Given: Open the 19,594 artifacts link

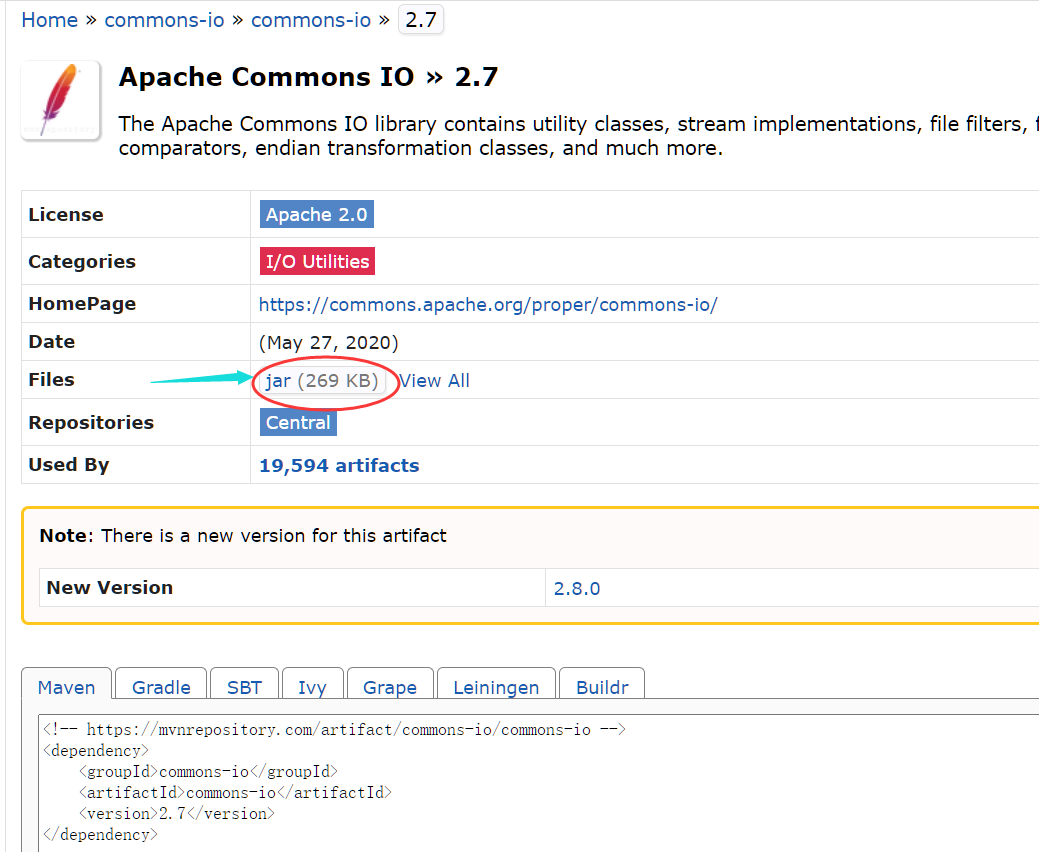Looking at the screenshot, I should [x=339, y=465].
